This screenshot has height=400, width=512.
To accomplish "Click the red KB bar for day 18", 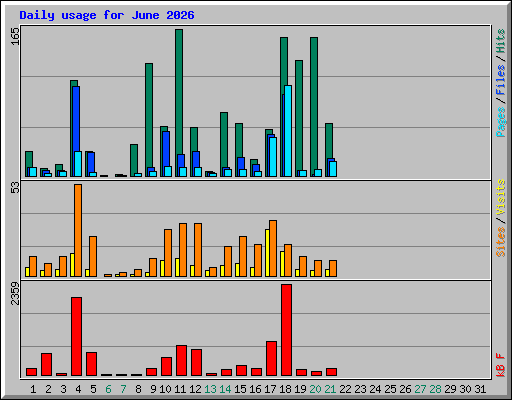I will pyautogui.click(x=286, y=330).
